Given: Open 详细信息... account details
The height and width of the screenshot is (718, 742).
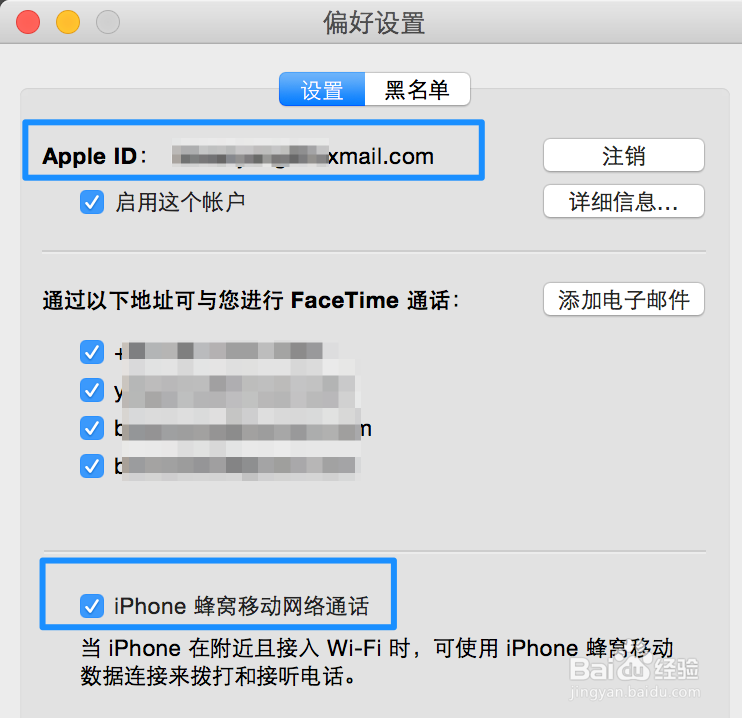Looking at the screenshot, I should [624, 201].
